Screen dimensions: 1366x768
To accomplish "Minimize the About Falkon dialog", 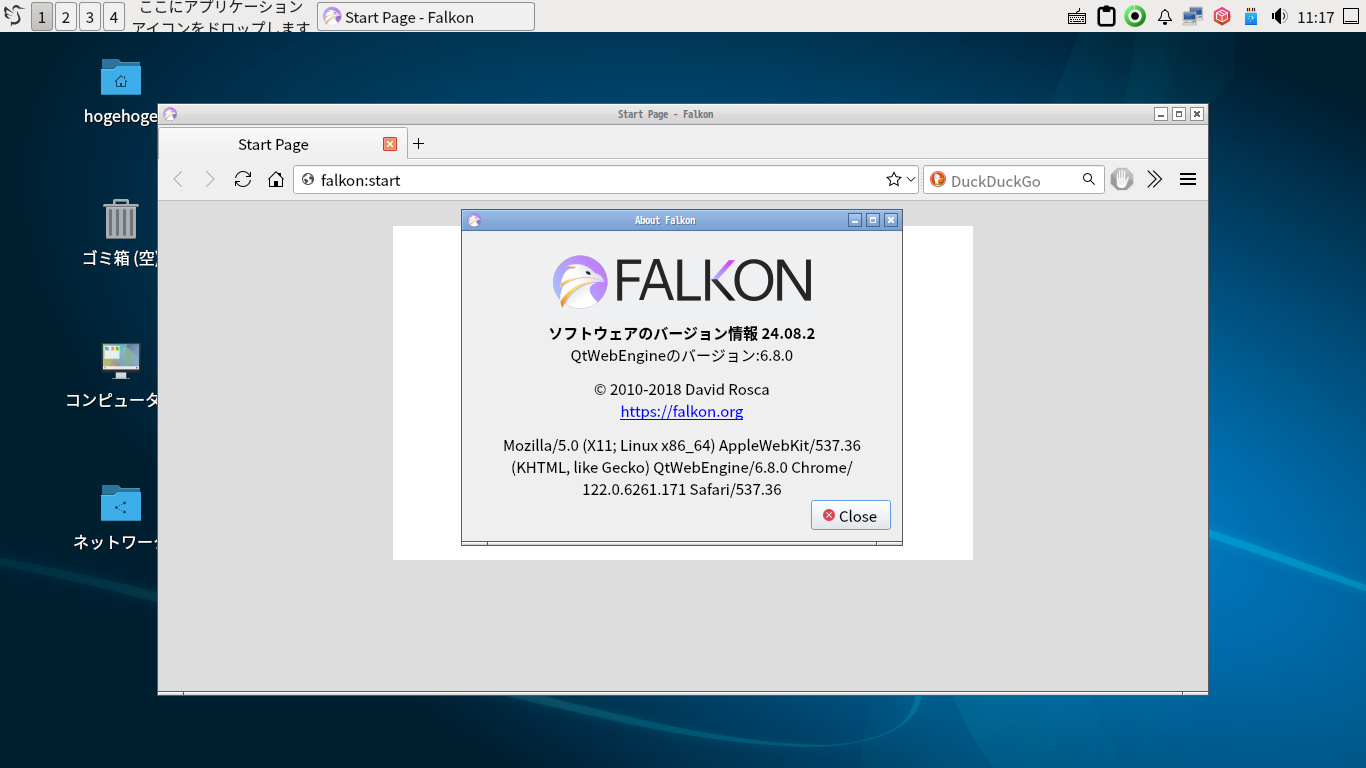I will [855, 220].
